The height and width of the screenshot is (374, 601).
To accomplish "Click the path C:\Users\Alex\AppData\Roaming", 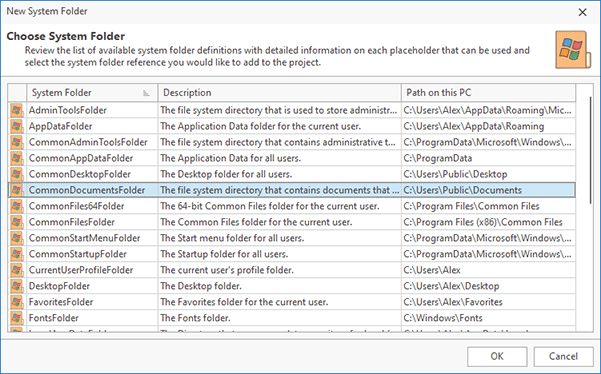I will [x=474, y=126].
